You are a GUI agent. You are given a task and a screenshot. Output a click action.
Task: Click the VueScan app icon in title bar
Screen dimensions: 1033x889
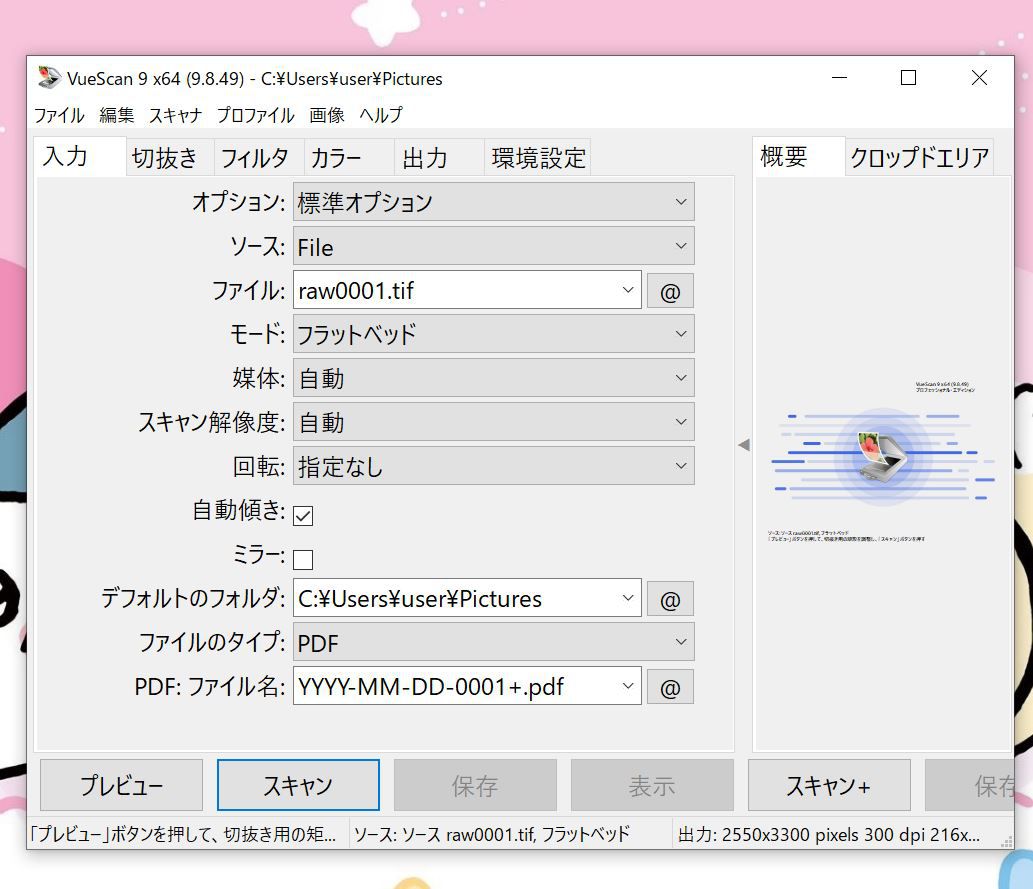(x=48, y=78)
